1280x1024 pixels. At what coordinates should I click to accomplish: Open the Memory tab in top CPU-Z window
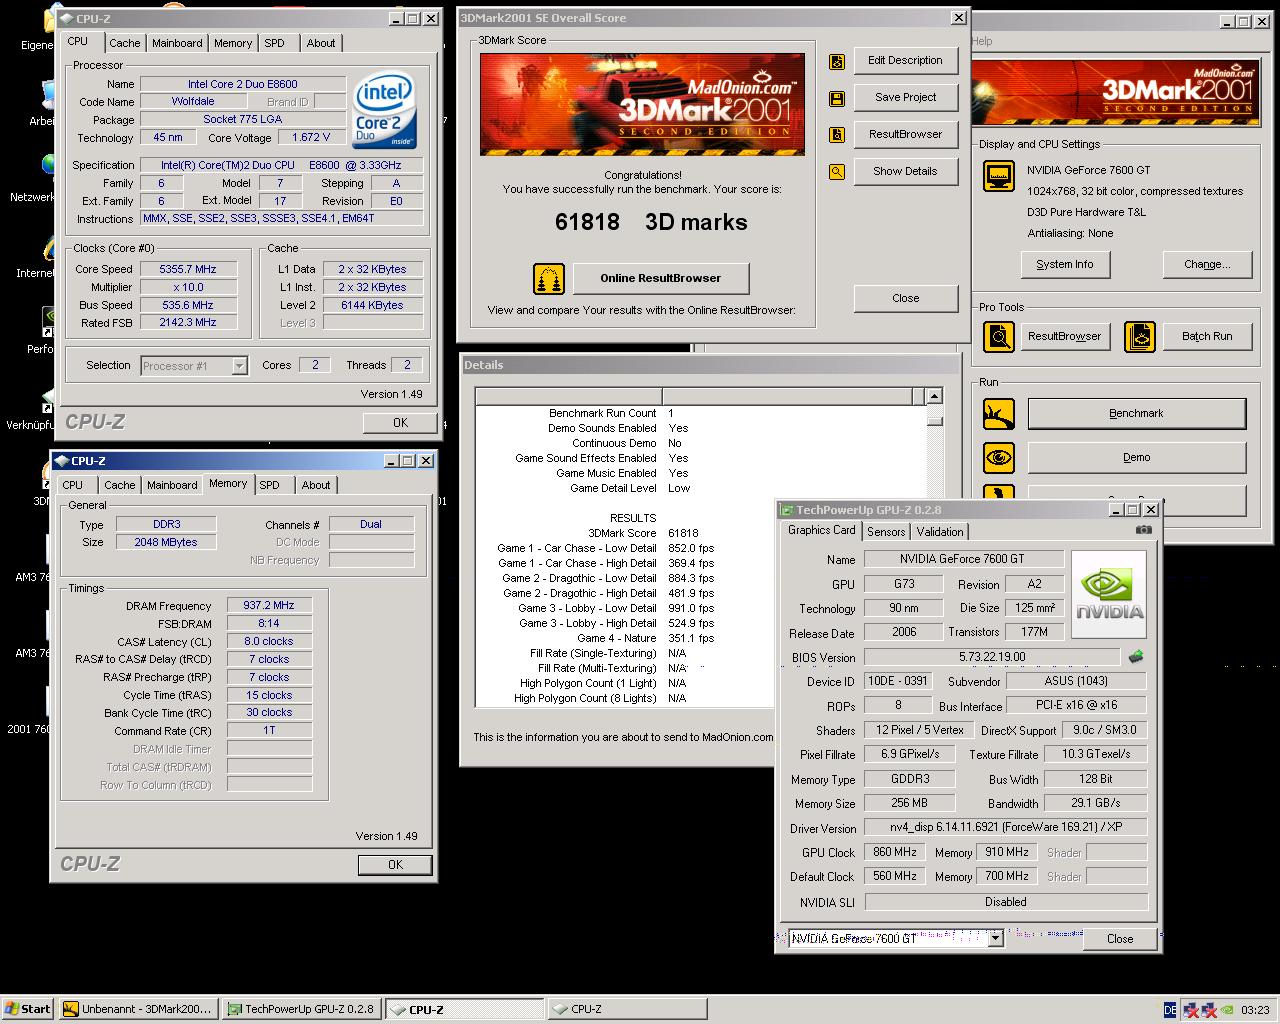(x=233, y=43)
